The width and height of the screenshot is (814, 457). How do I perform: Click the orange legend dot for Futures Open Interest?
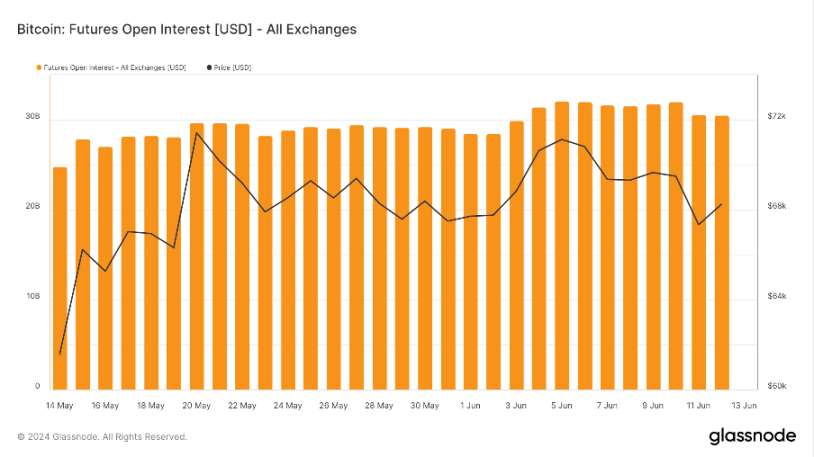[x=39, y=68]
